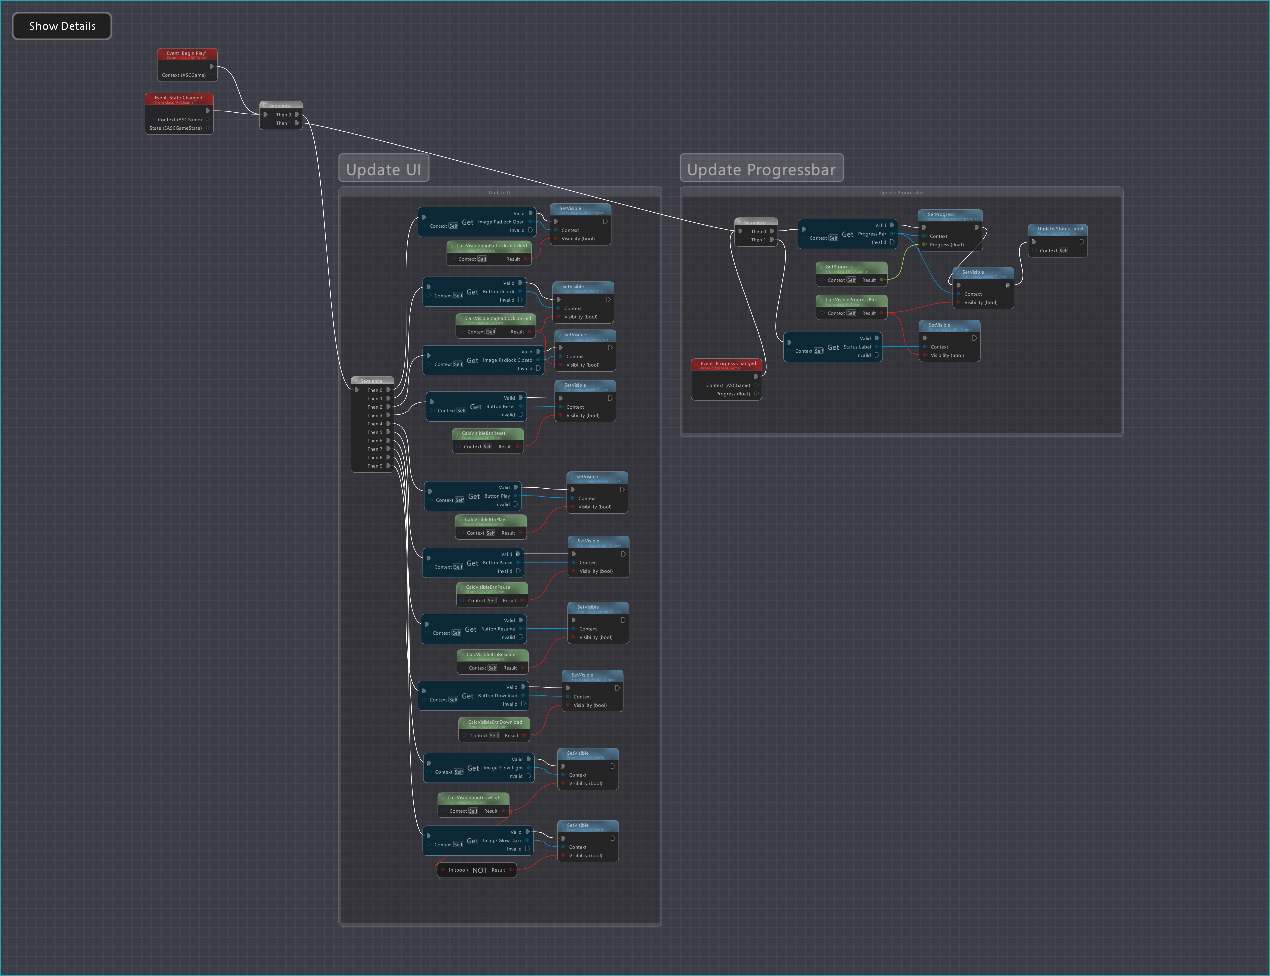This screenshot has width=1270, height=976.
Task: Click the Progress float pin on Set Progress
Action: point(925,244)
